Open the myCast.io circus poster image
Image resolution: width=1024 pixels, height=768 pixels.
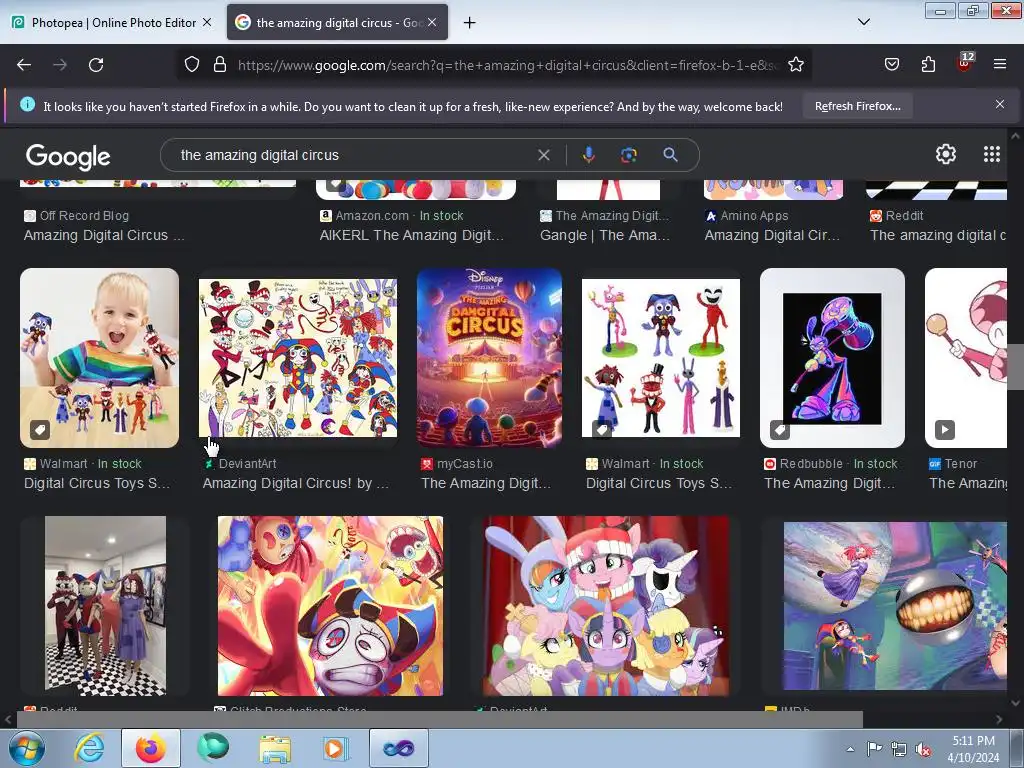489,358
